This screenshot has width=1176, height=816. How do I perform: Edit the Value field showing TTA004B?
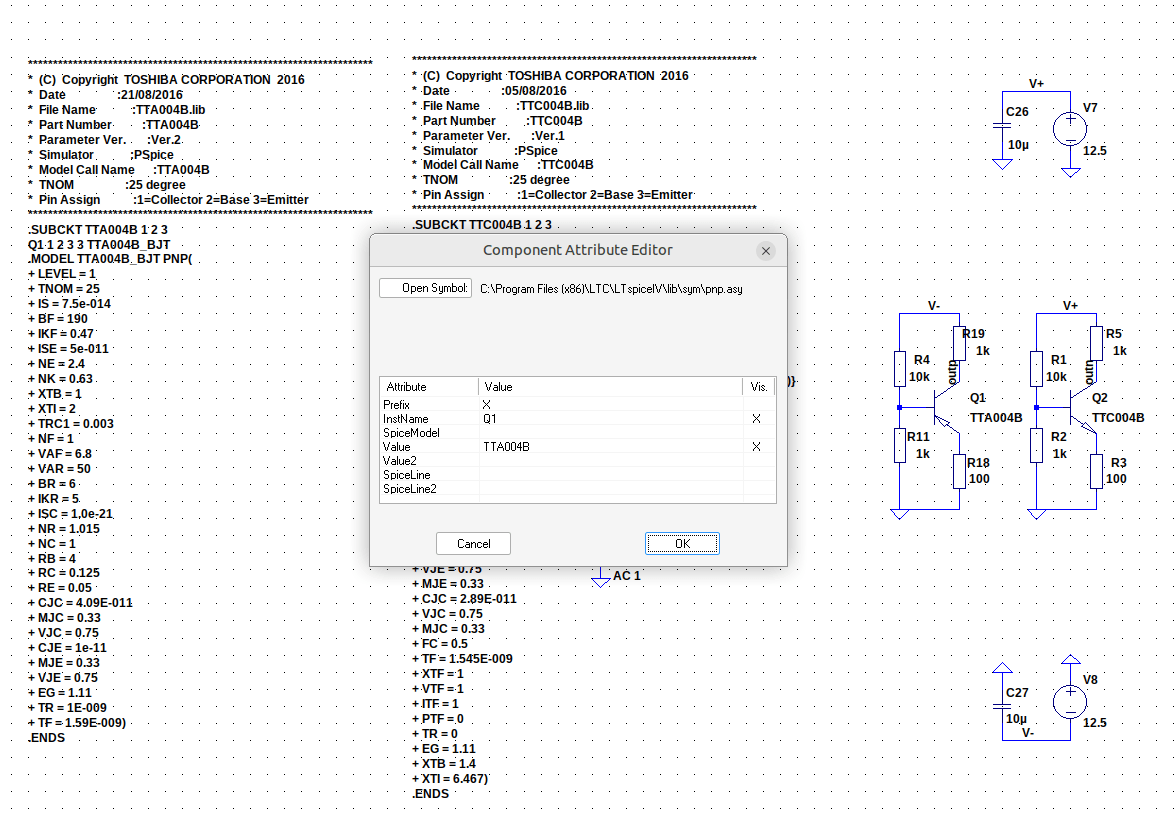tap(610, 446)
